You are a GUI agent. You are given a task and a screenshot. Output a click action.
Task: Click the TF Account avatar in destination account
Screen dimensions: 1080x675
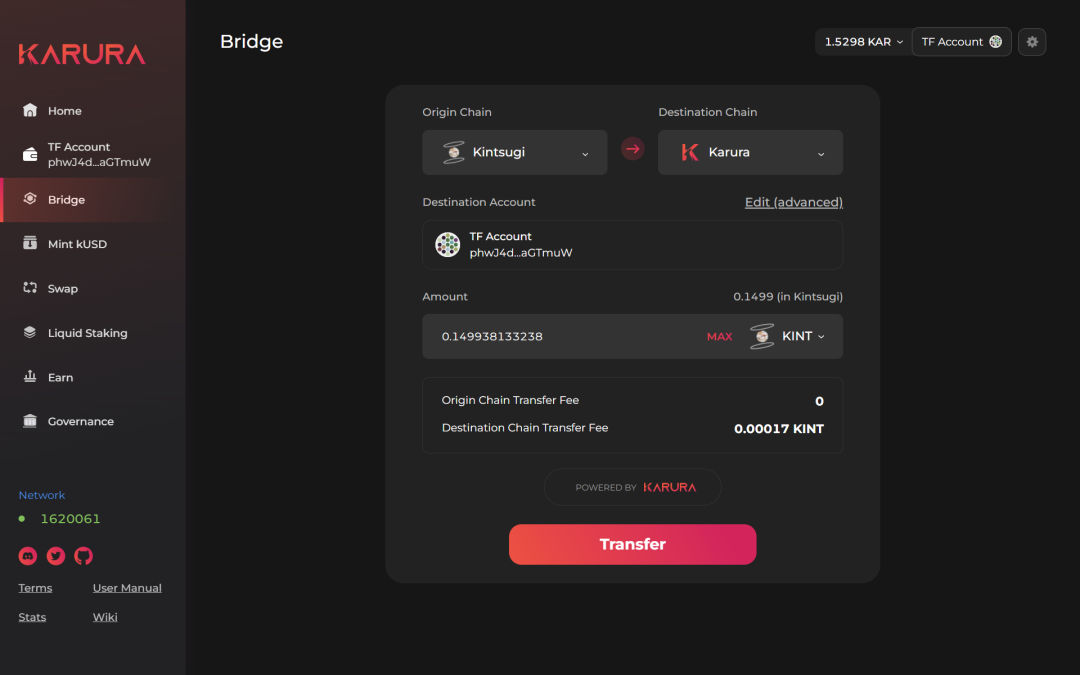click(447, 245)
